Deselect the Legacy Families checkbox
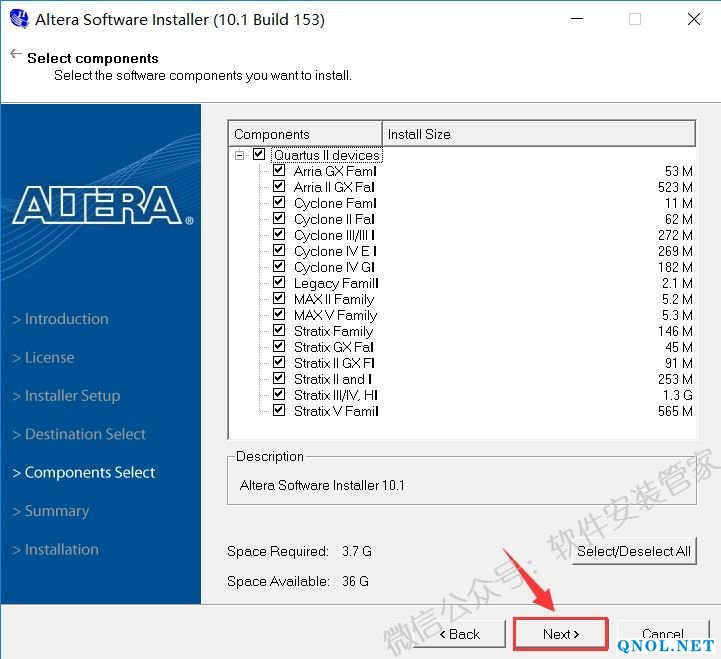The image size is (721, 659). click(x=279, y=283)
